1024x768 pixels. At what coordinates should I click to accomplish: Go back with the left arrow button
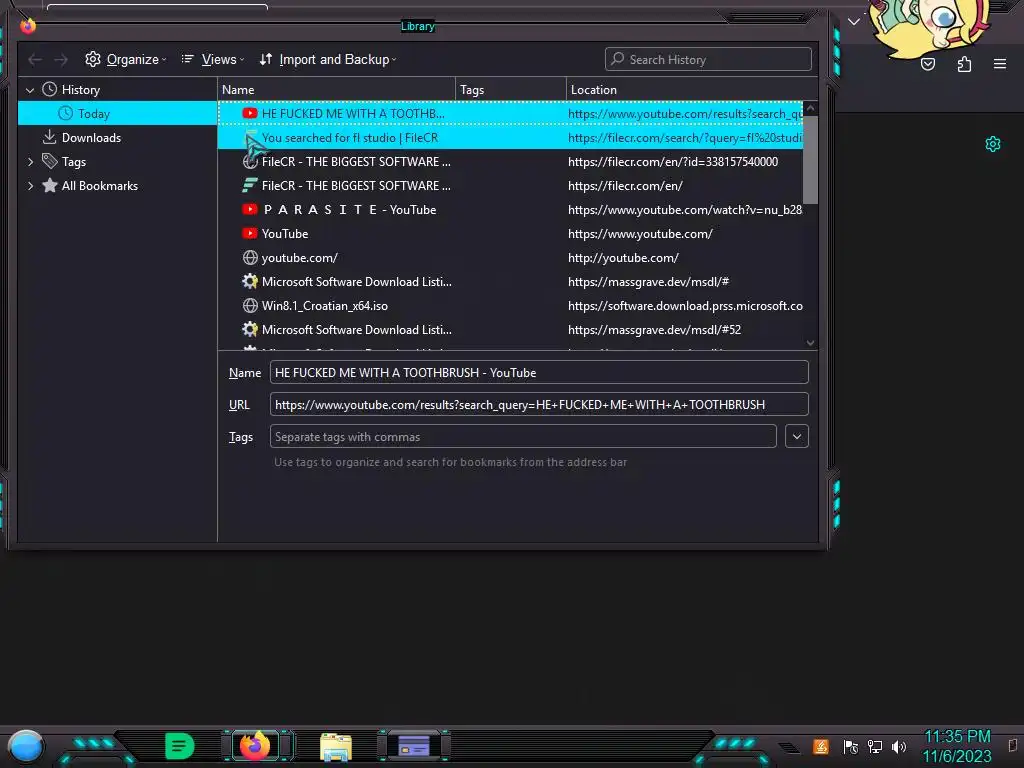point(35,59)
